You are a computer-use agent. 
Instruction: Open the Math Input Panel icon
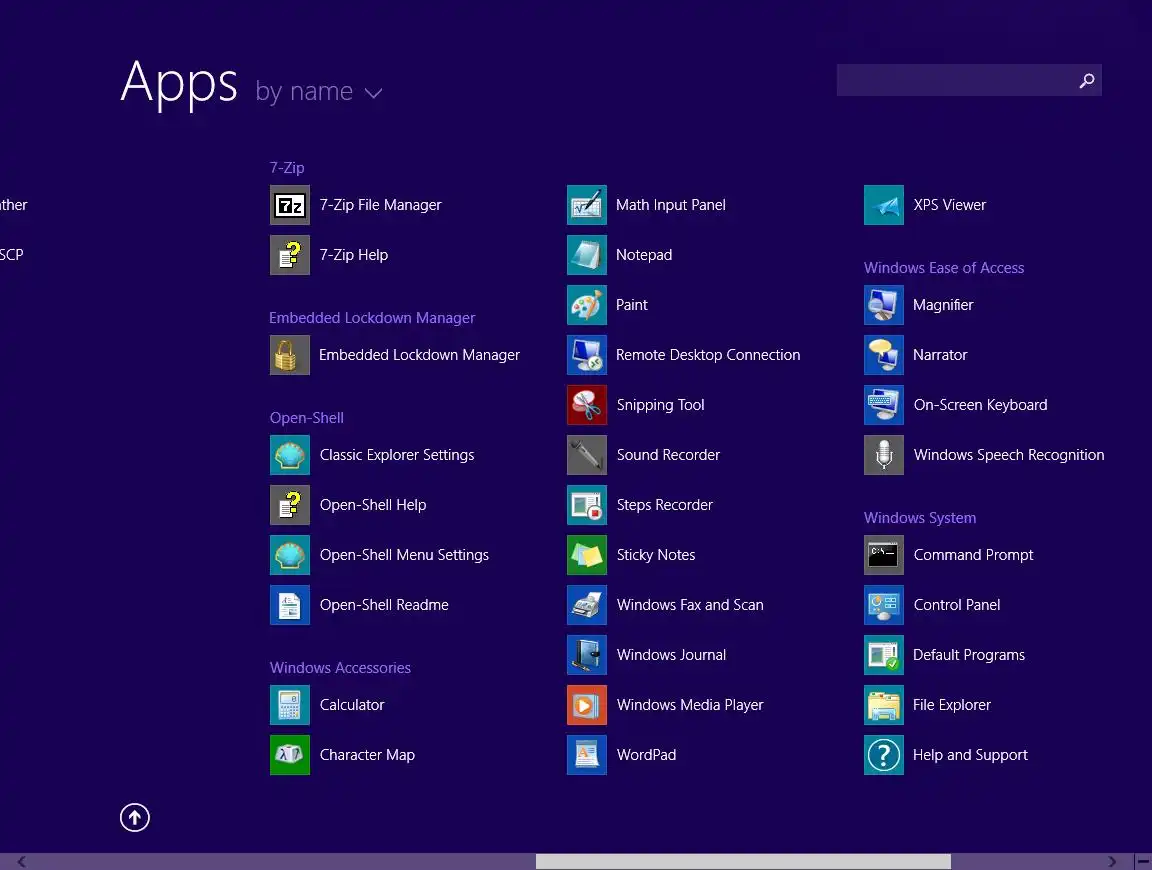[587, 205]
